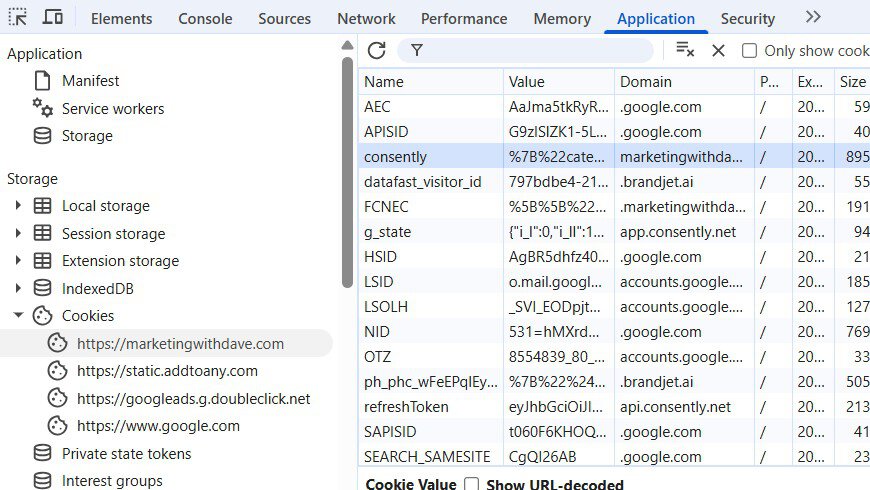The width and height of the screenshot is (870, 490).
Task: Open Interest groups
Action: click(x=112, y=481)
